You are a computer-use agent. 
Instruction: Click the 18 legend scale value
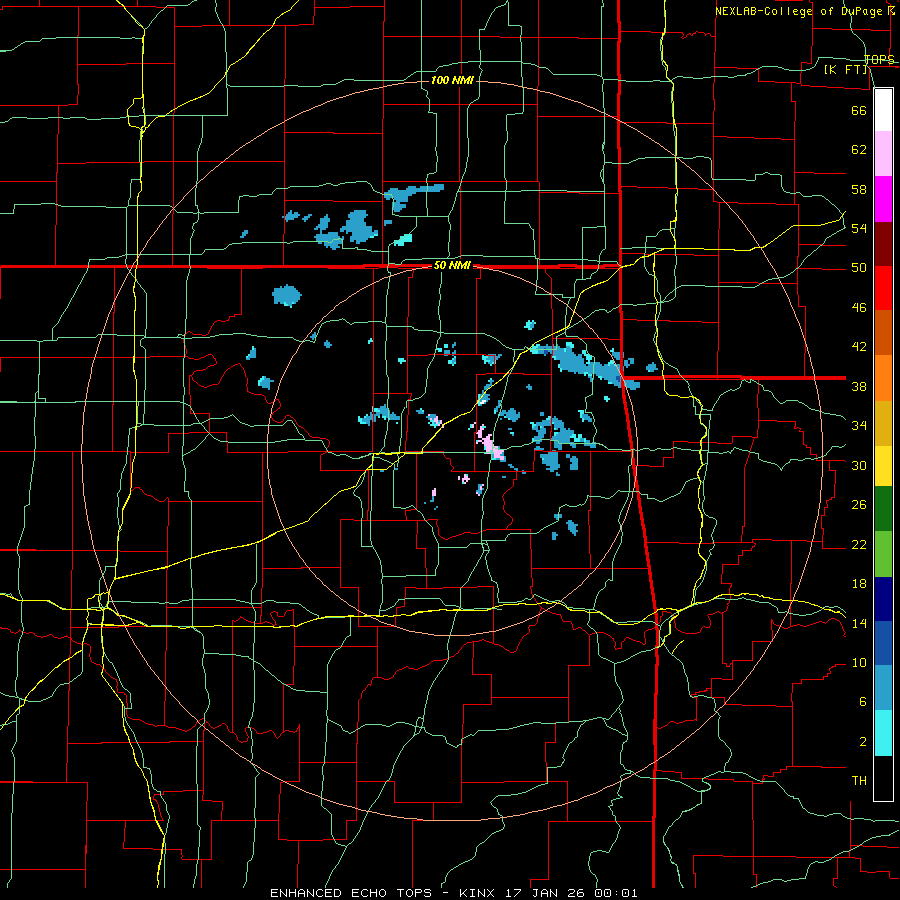pyautogui.click(x=859, y=584)
